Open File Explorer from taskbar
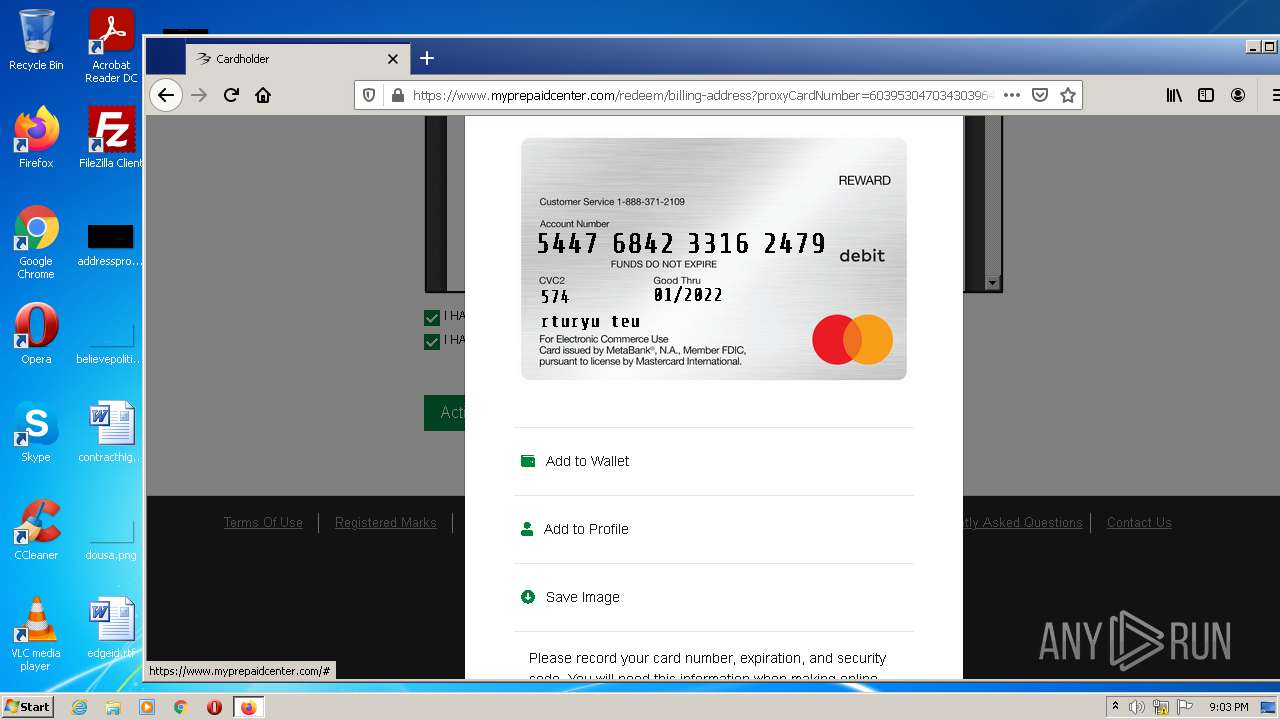Screen dimensions: 1280x720 [113, 707]
